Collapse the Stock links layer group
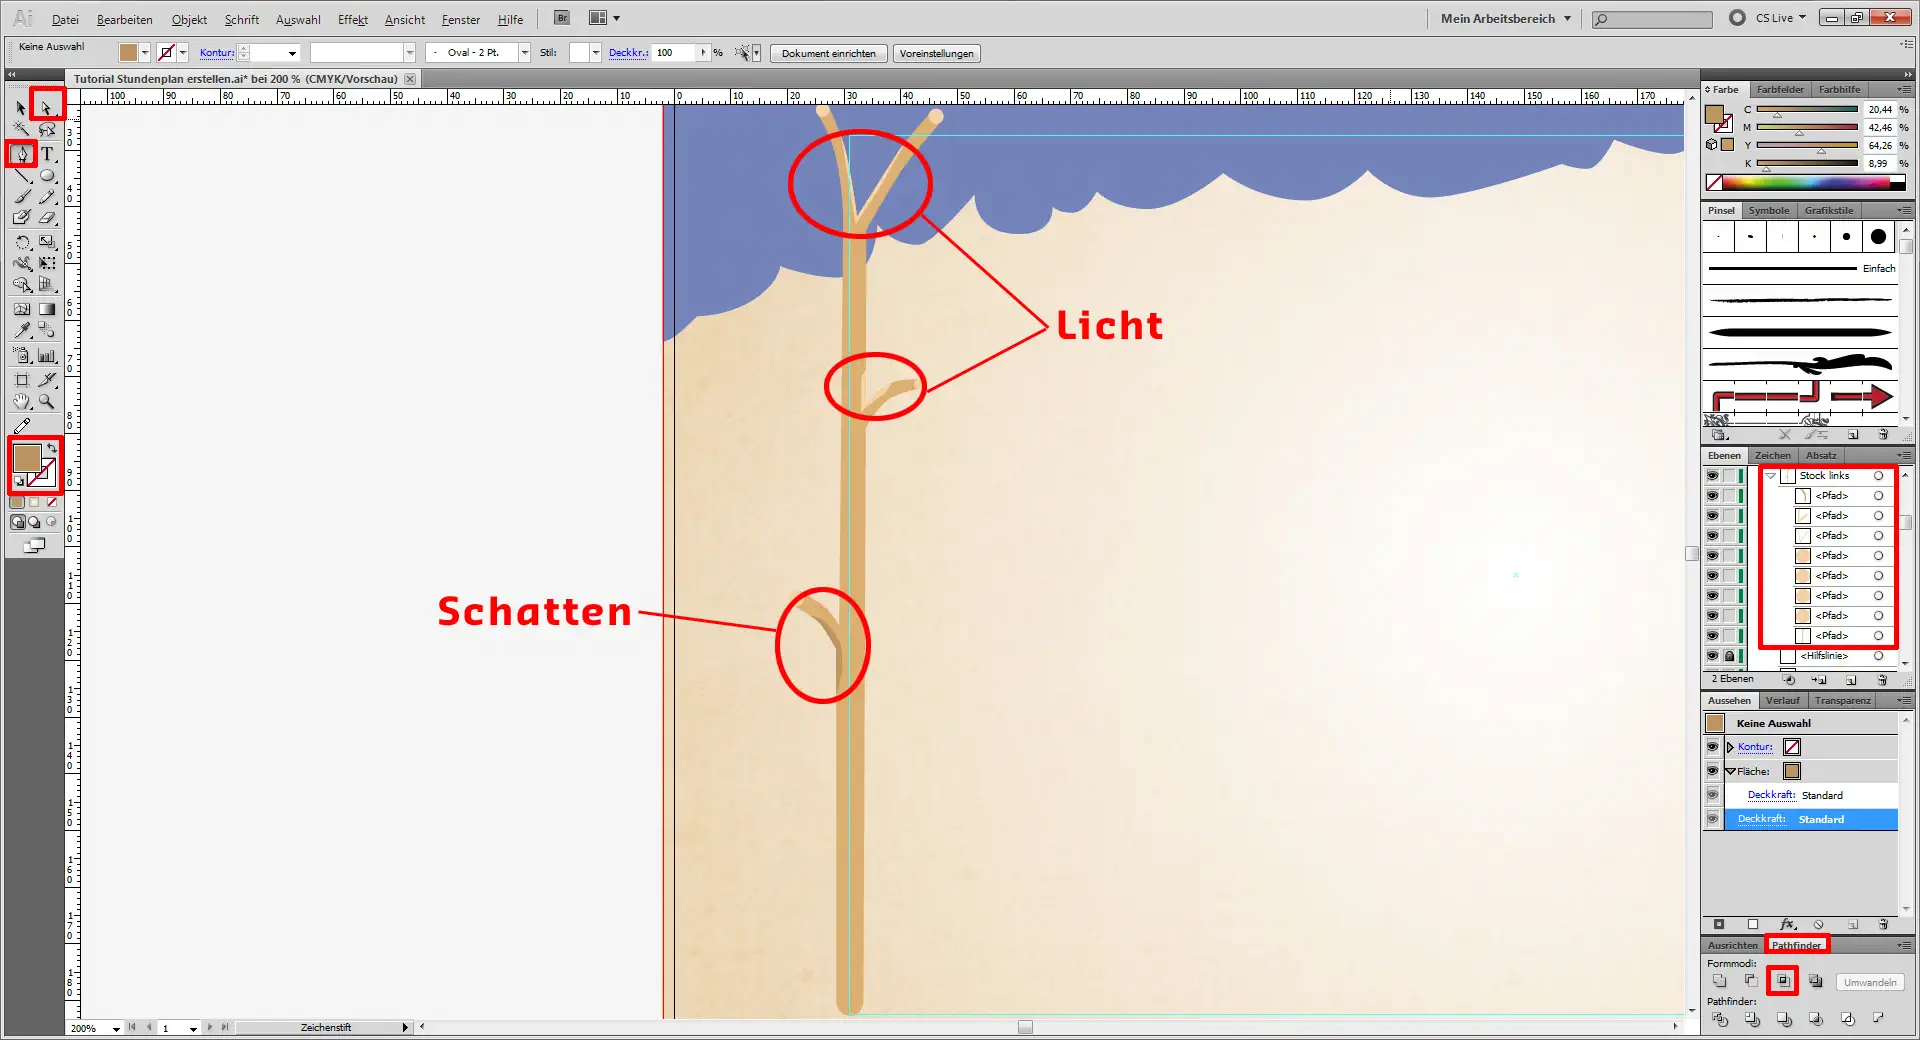Image resolution: width=1920 pixels, height=1040 pixels. 1771,476
